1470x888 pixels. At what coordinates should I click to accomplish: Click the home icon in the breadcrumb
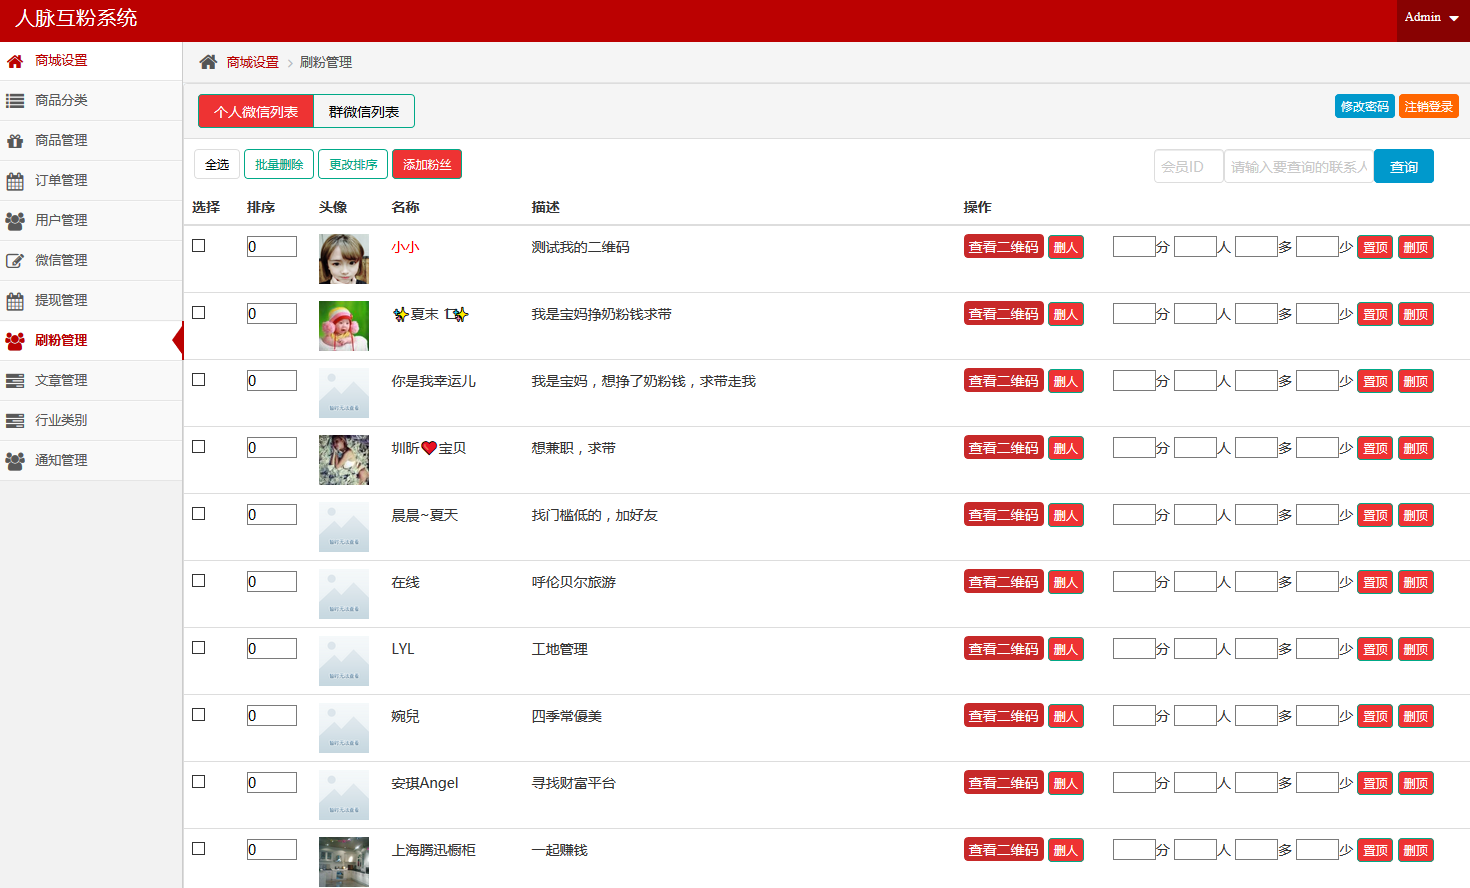pos(208,62)
